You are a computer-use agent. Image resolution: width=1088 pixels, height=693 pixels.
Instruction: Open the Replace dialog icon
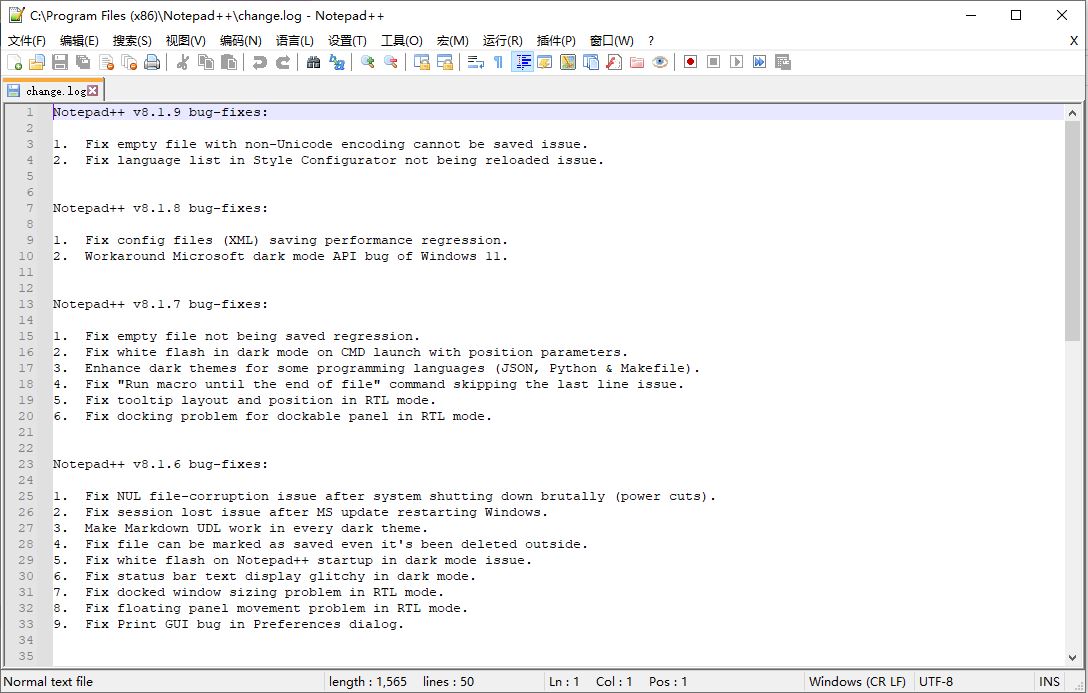337,62
